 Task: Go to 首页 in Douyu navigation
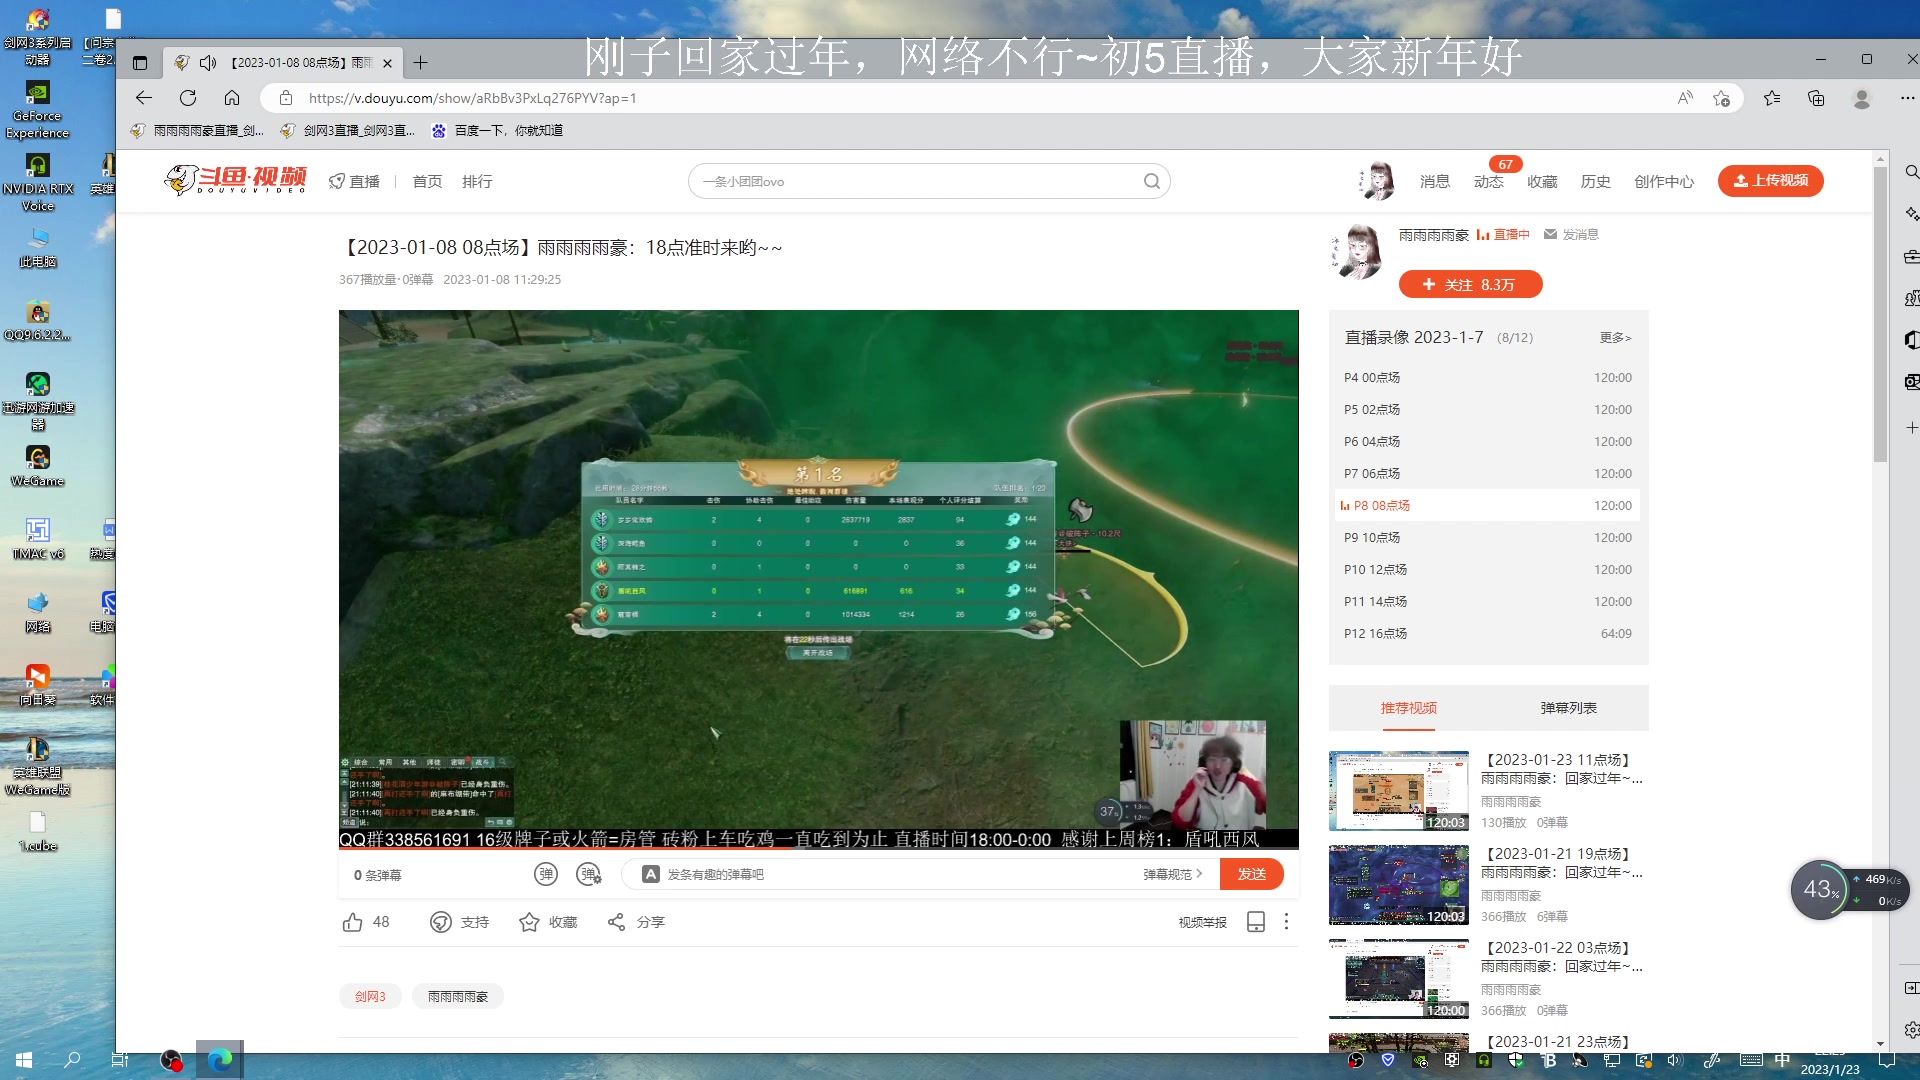[427, 181]
